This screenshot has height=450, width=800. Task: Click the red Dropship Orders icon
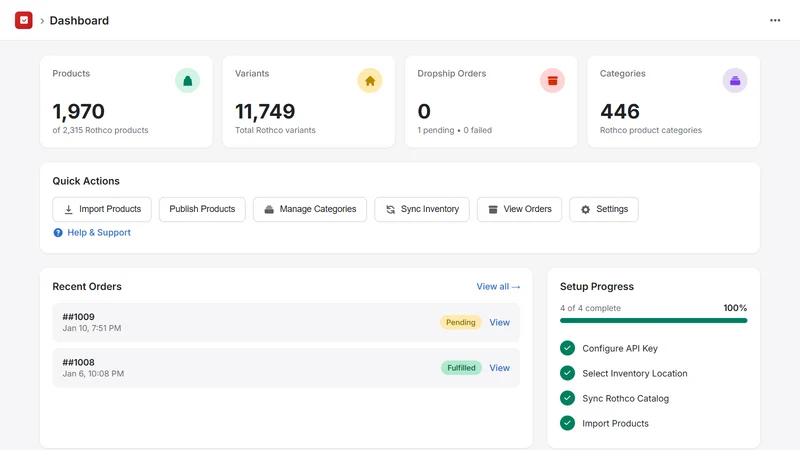pos(553,81)
